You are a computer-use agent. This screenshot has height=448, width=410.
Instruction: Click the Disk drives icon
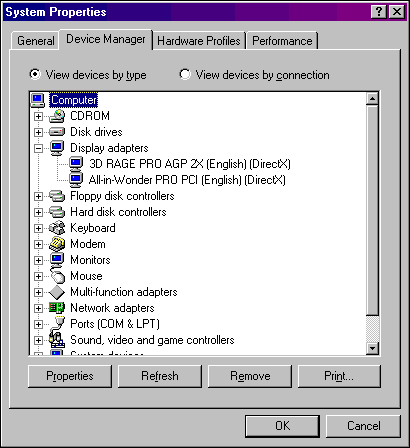(57, 132)
